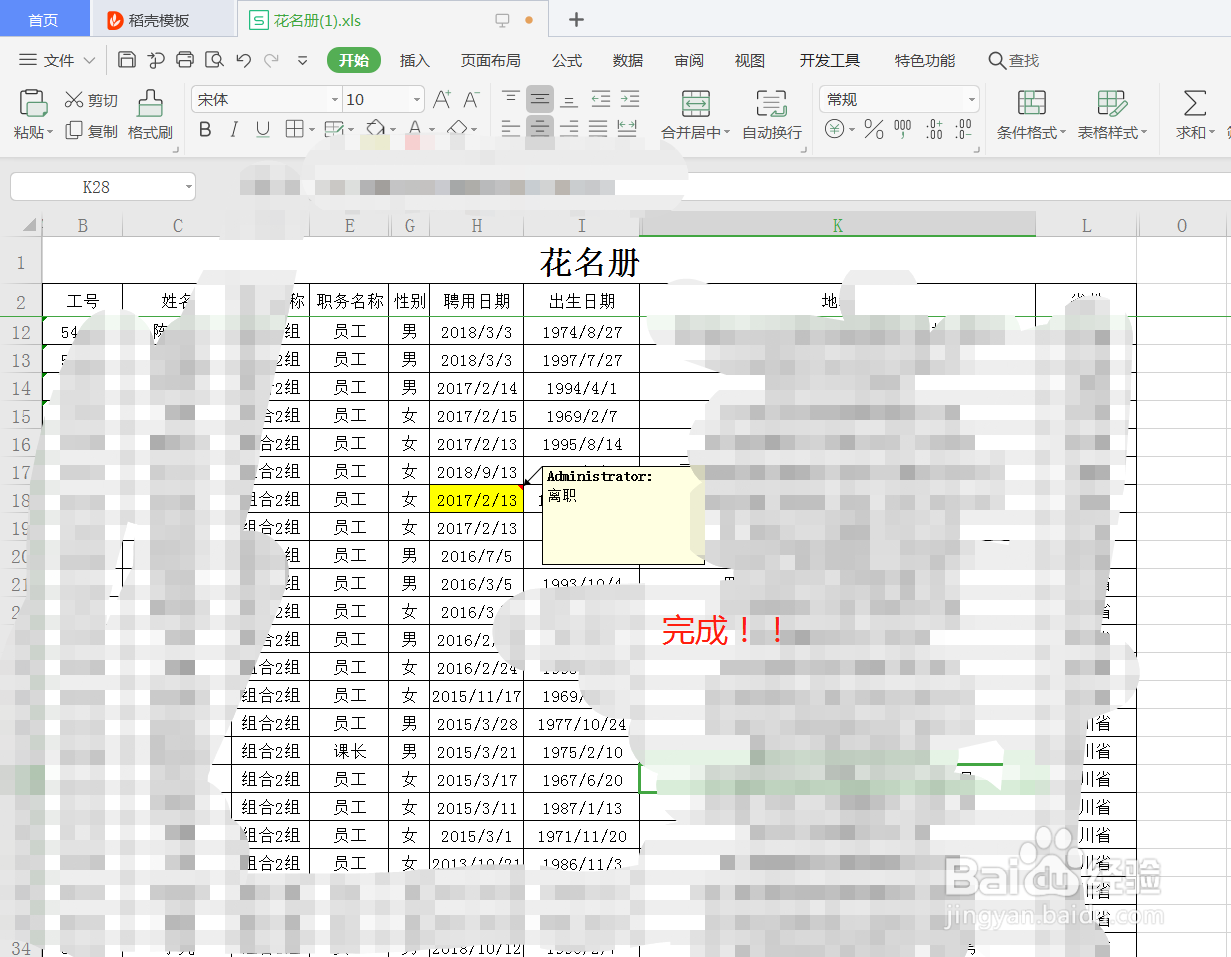Switch to the 视图 ribbon tab

pyautogui.click(x=749, y=60)
